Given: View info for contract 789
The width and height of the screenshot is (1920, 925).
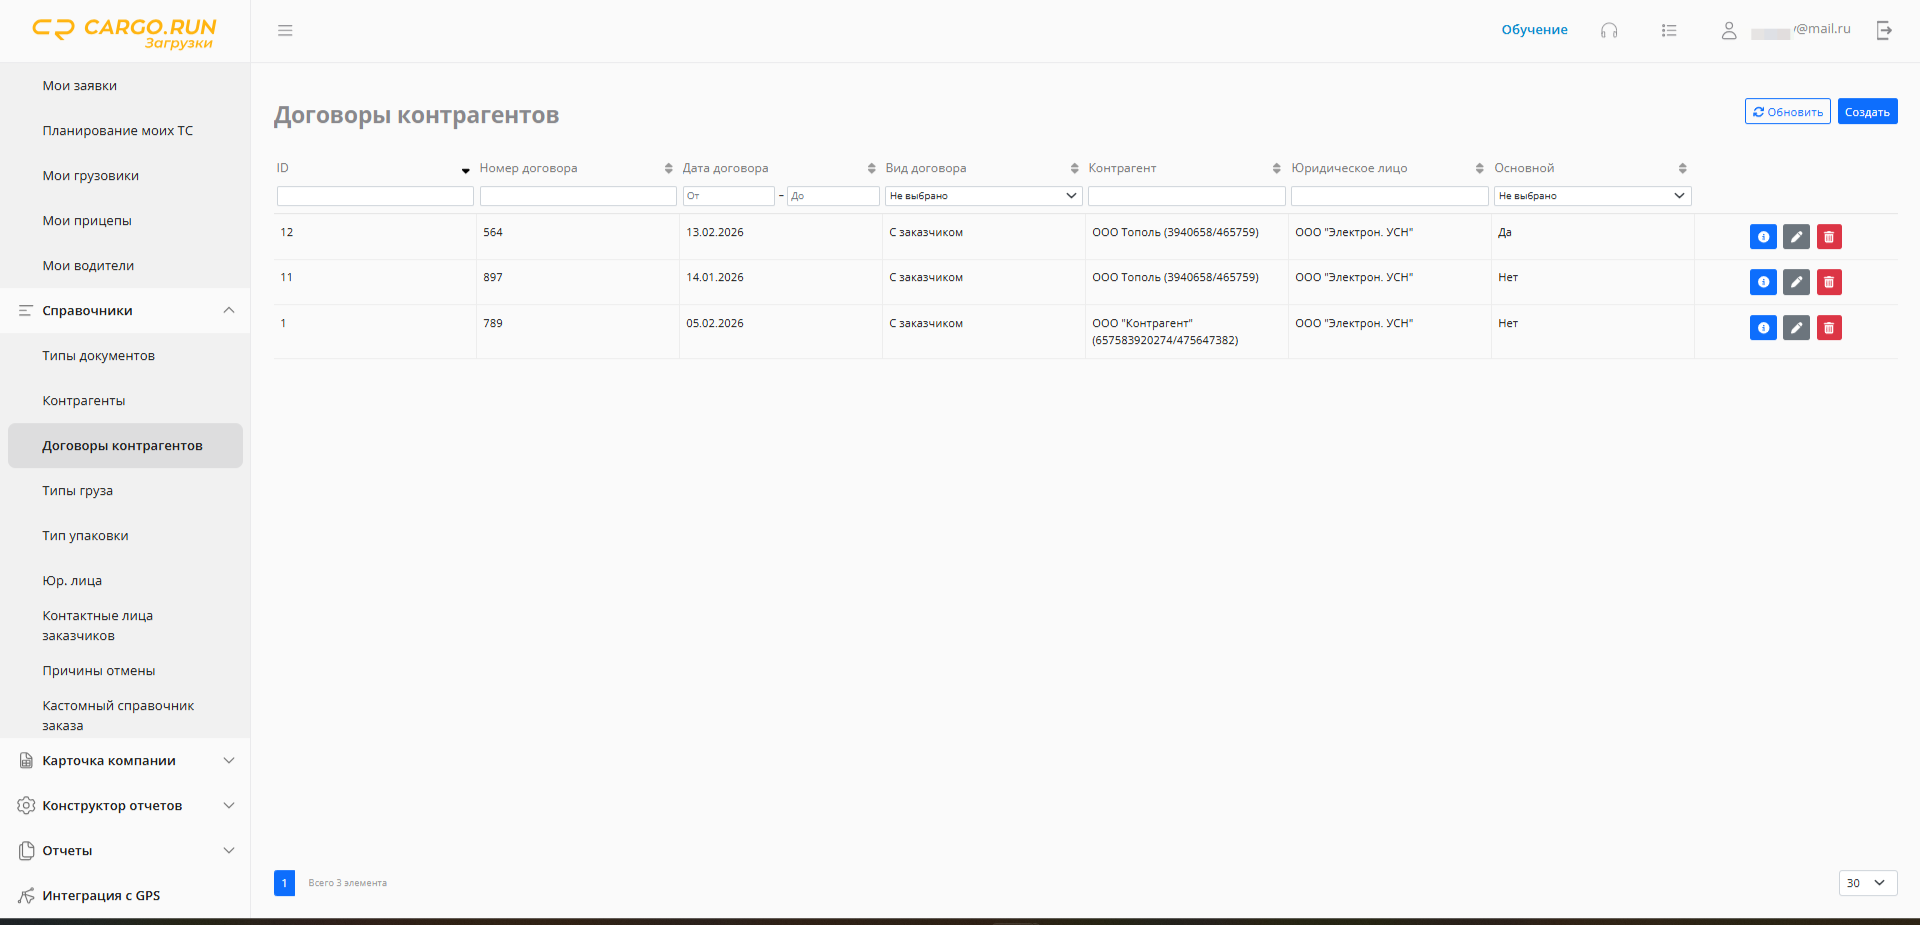Looking at the screenshot, I should pos(1763,328).
